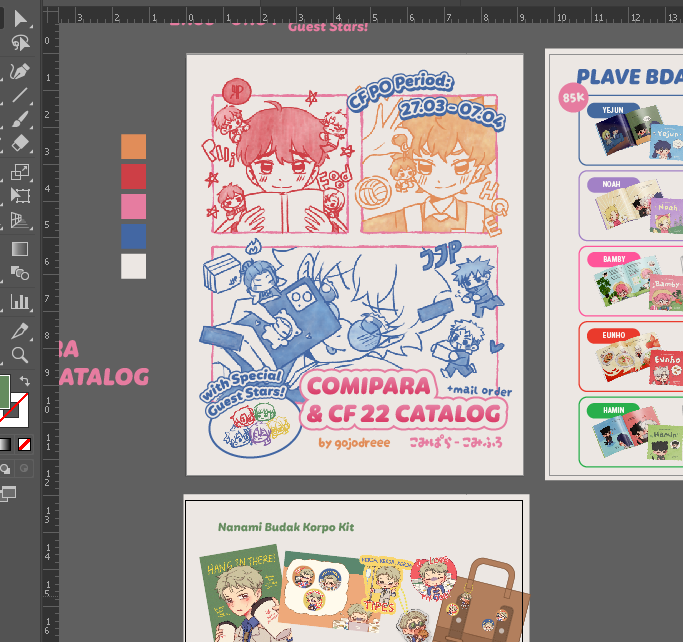Apply Gradient using button below fill box
Viewport: 683px width, 642px height.
(5, 445)
